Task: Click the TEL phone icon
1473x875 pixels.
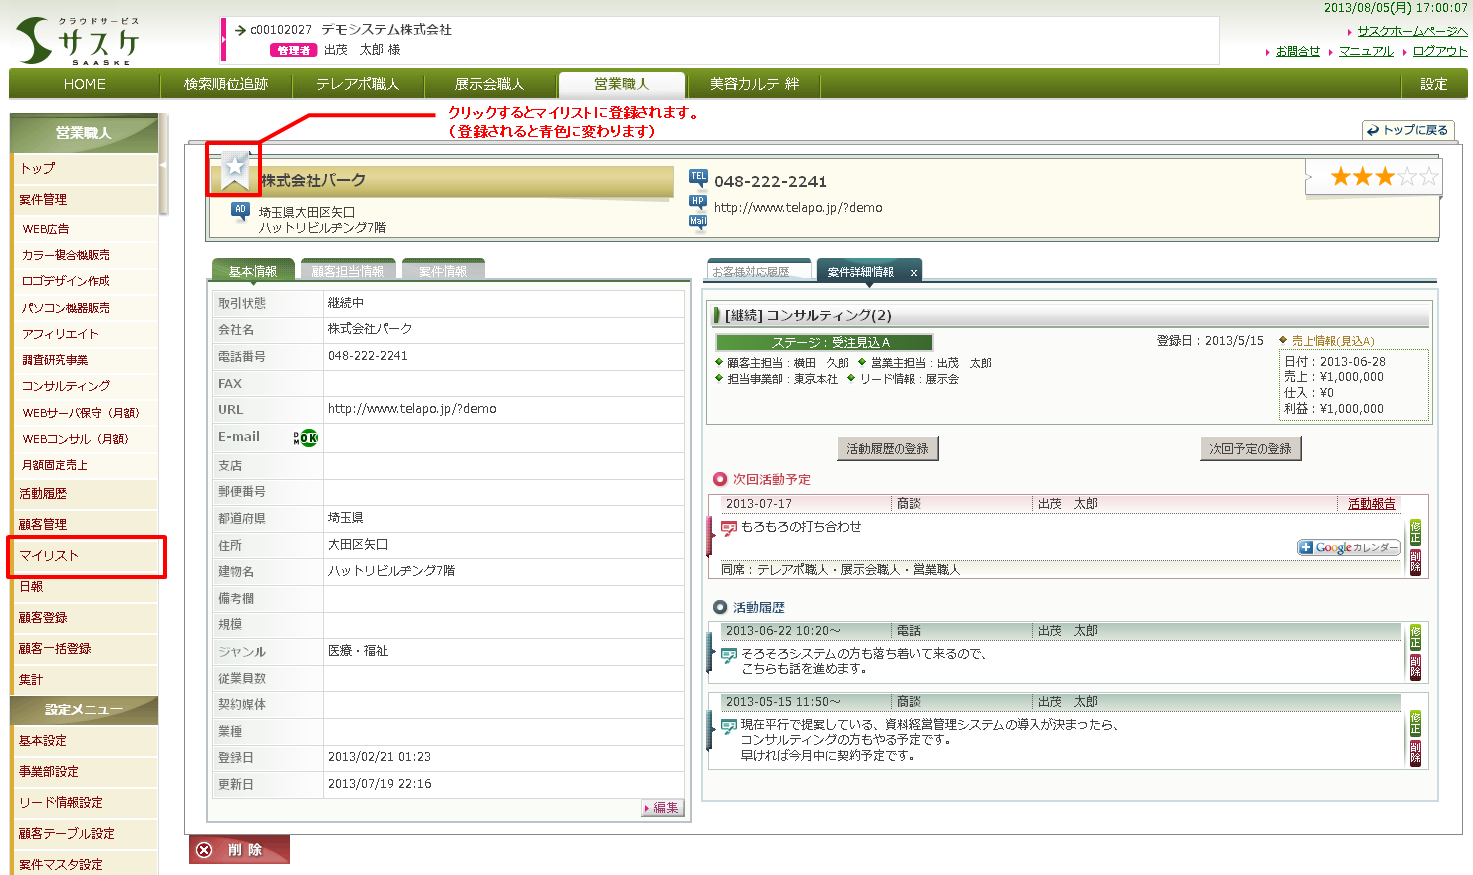Action: [698, 178]
